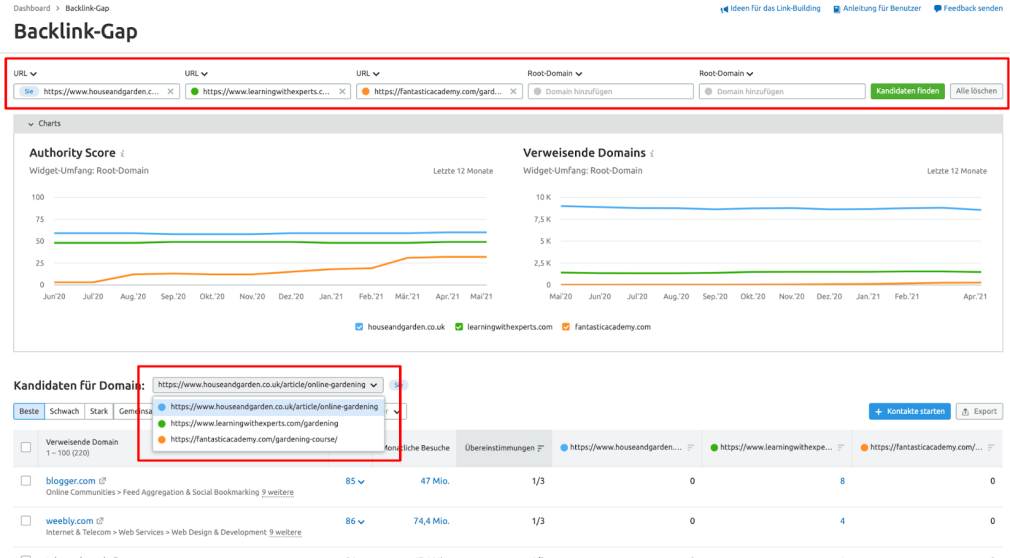The width and height of the screenshot is (1010, 558).
Task: Open the Kandidaten für Domain dropdown
Action: click(x=268, y=385)
